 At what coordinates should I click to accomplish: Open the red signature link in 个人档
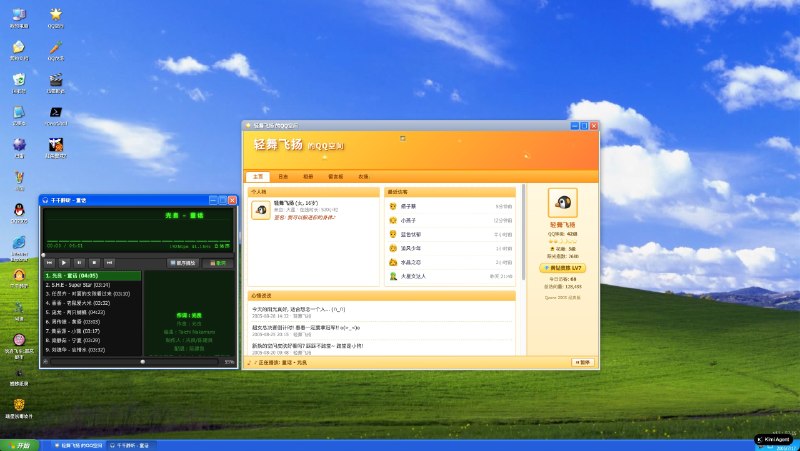[x=305, y=217]
